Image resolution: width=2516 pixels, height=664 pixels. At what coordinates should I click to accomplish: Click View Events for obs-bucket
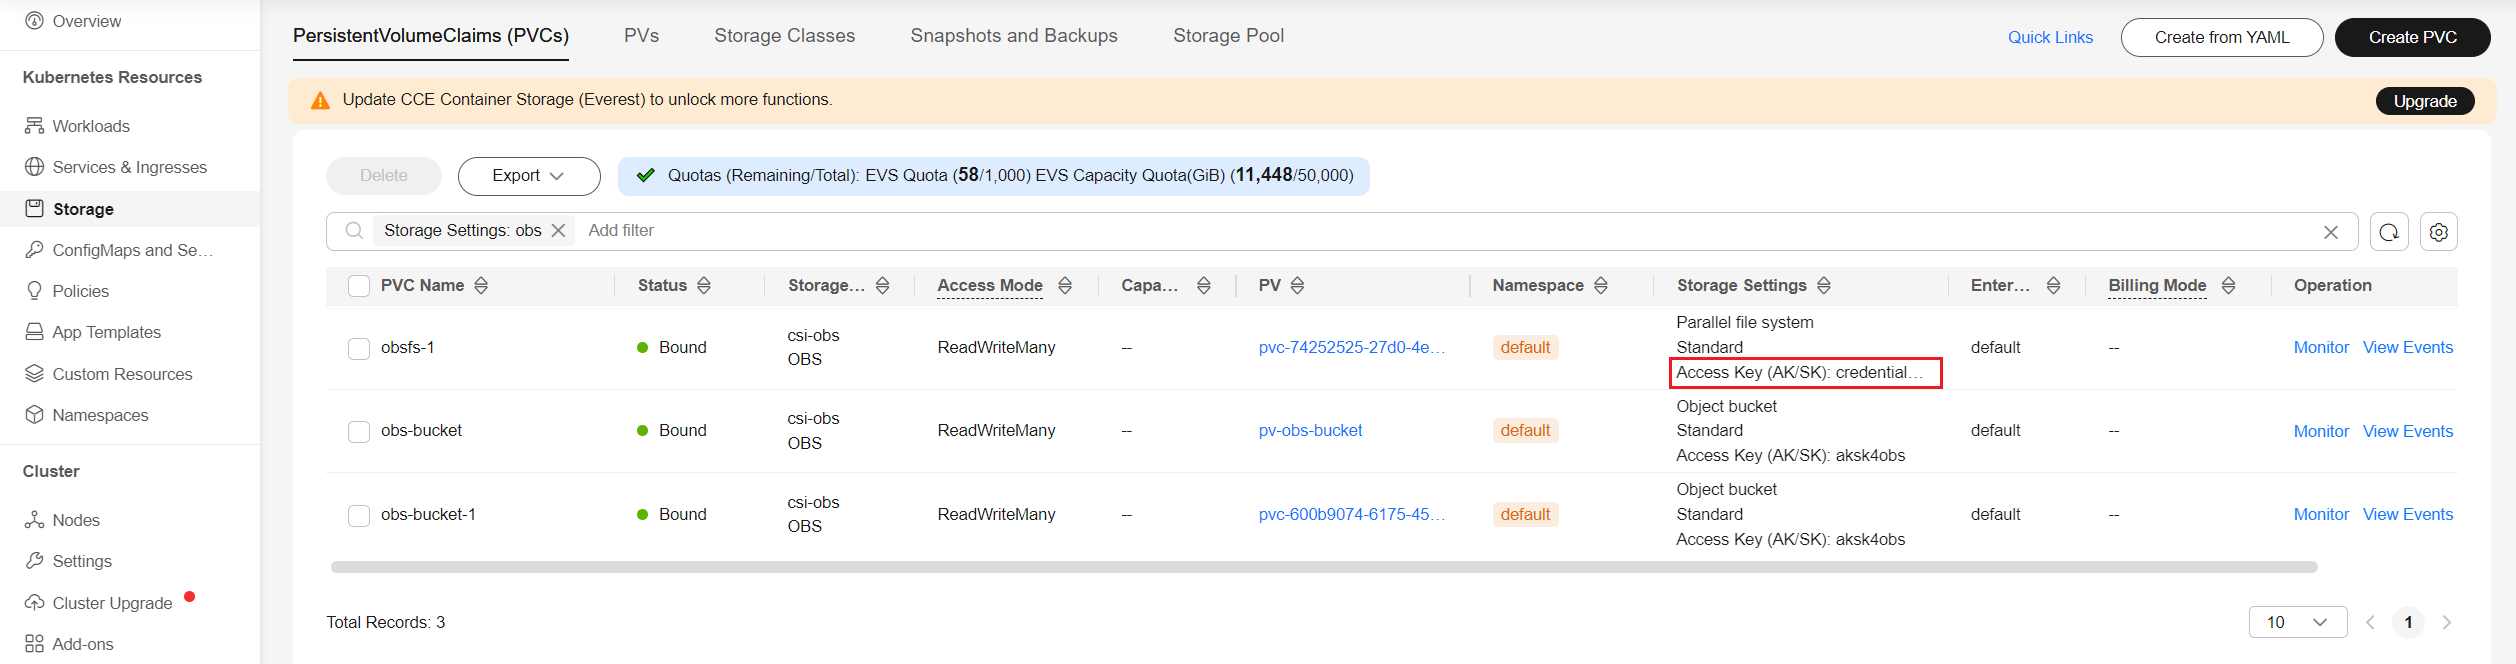click(2408, 431)
